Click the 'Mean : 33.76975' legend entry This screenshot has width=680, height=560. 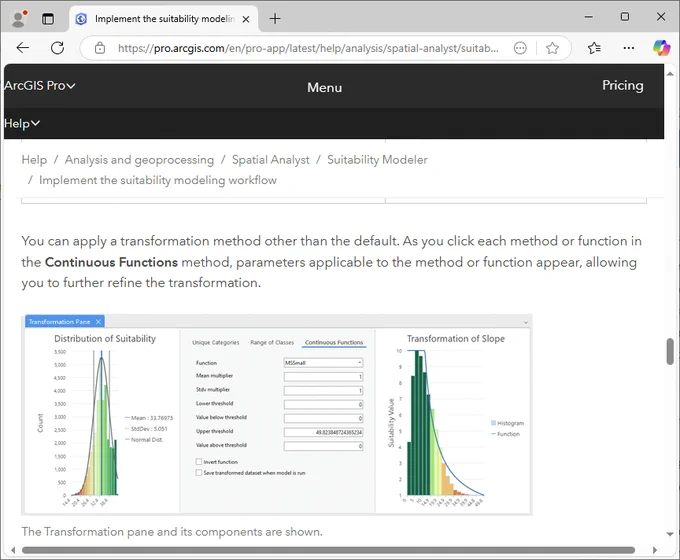(149, 418)
